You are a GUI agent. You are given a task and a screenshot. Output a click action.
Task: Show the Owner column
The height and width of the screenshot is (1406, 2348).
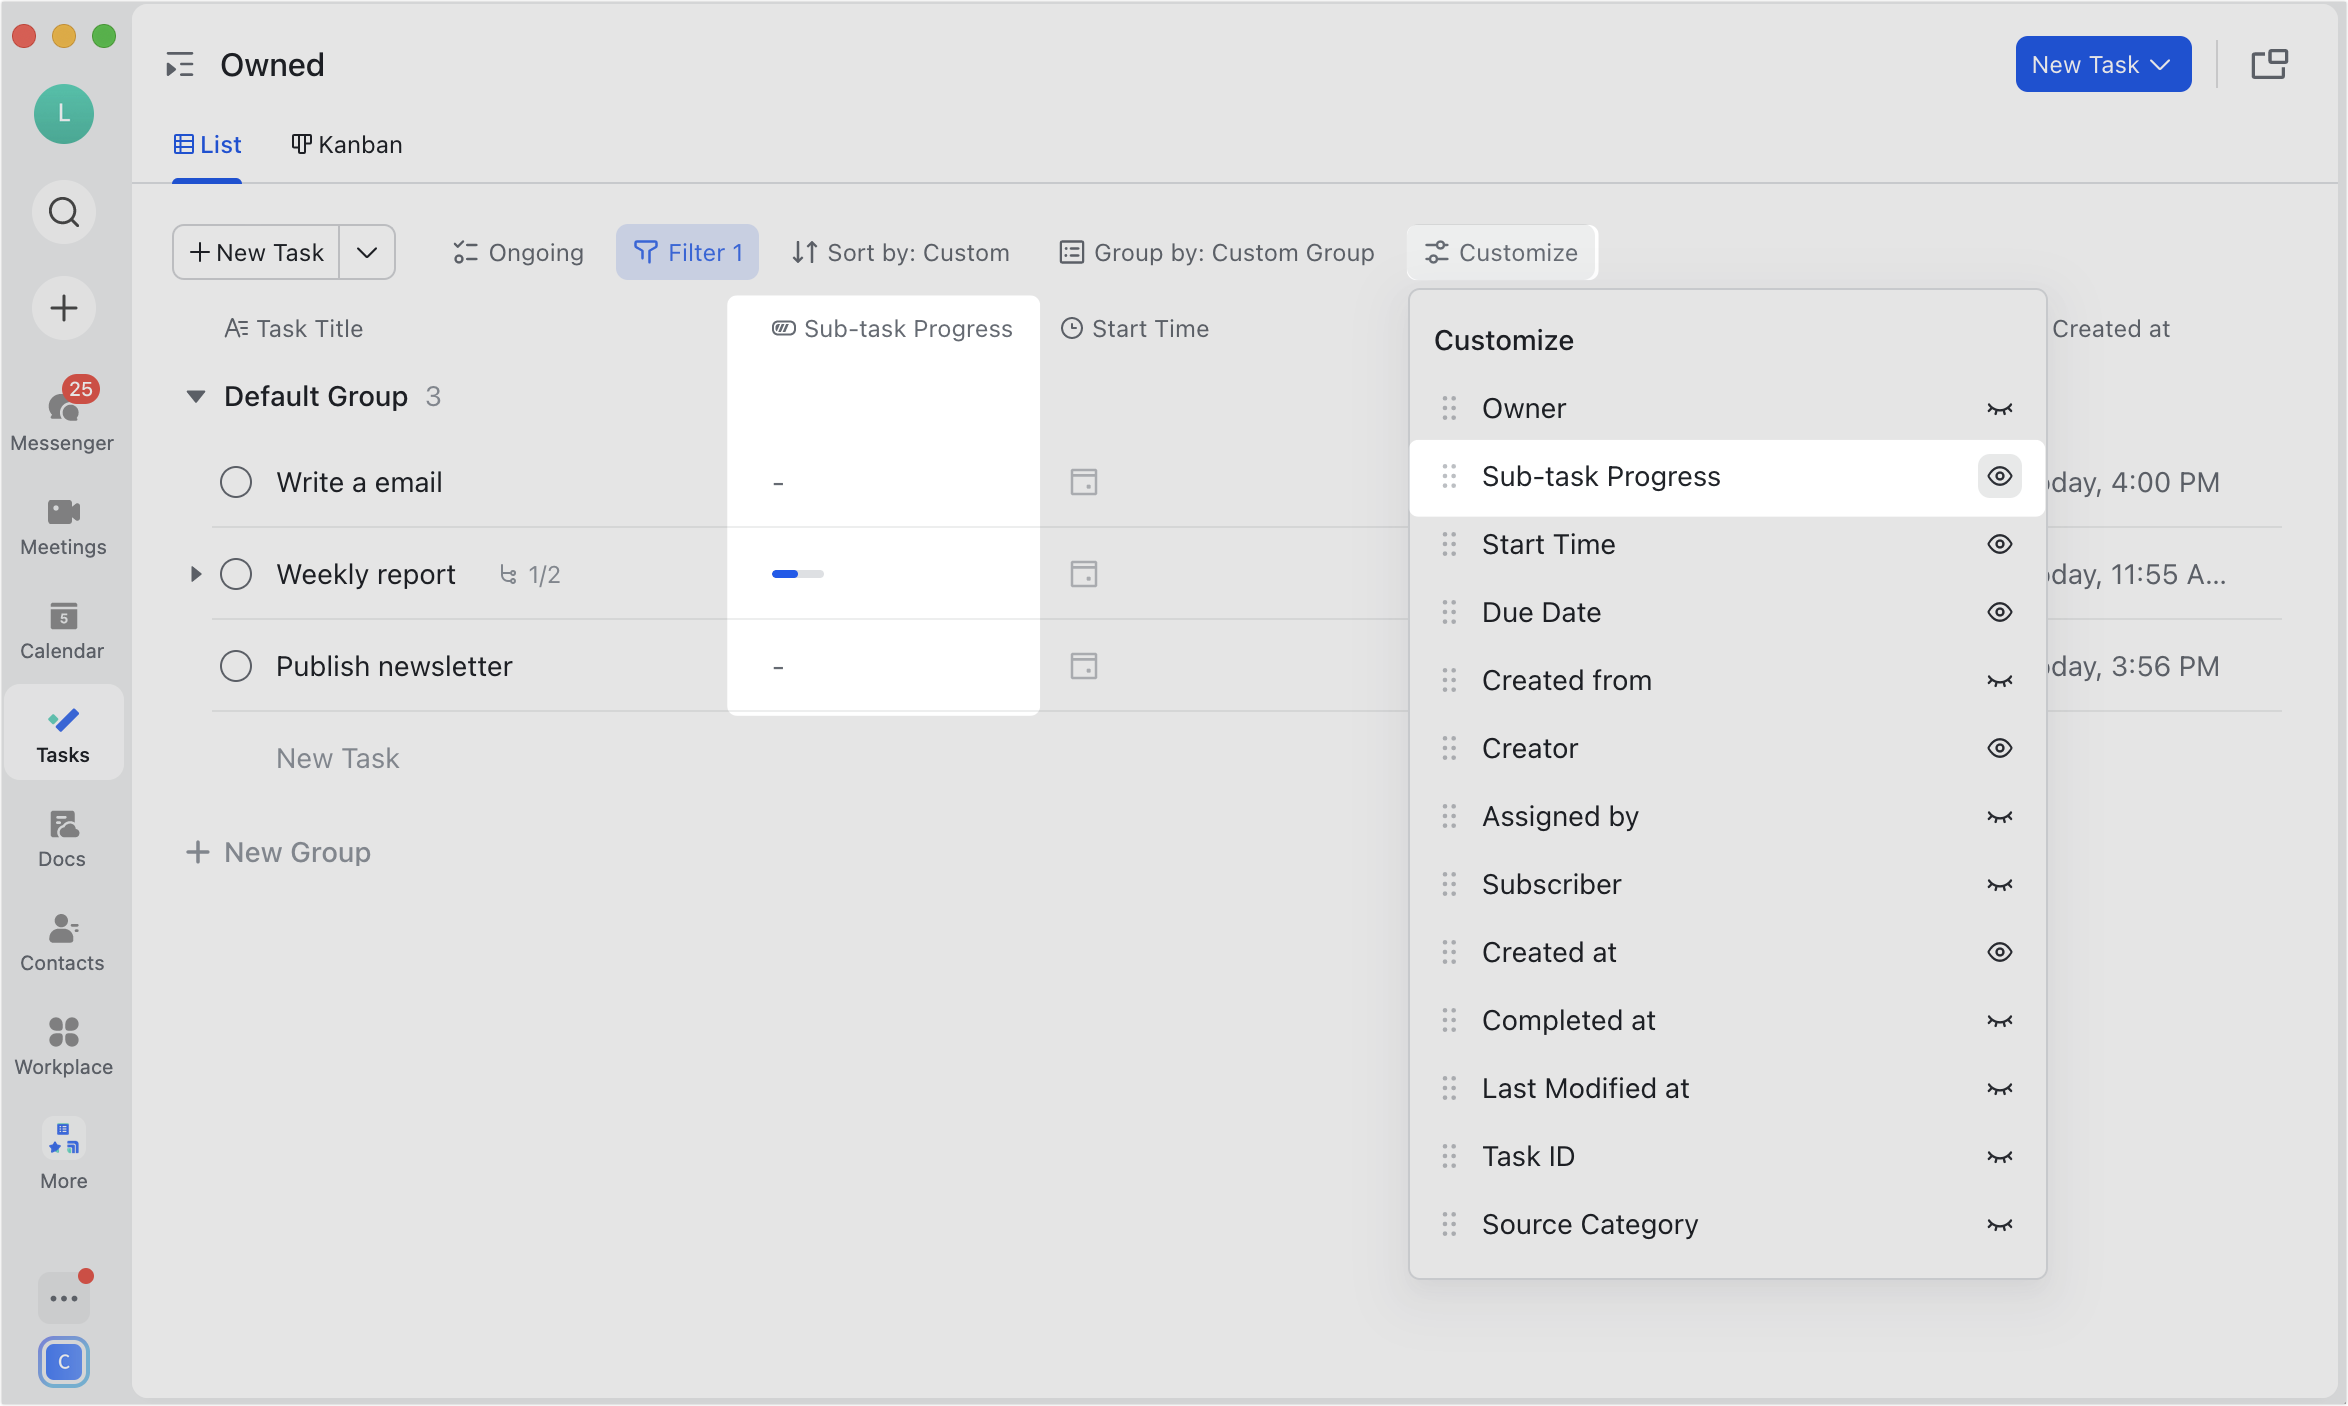click(1999, 408)
